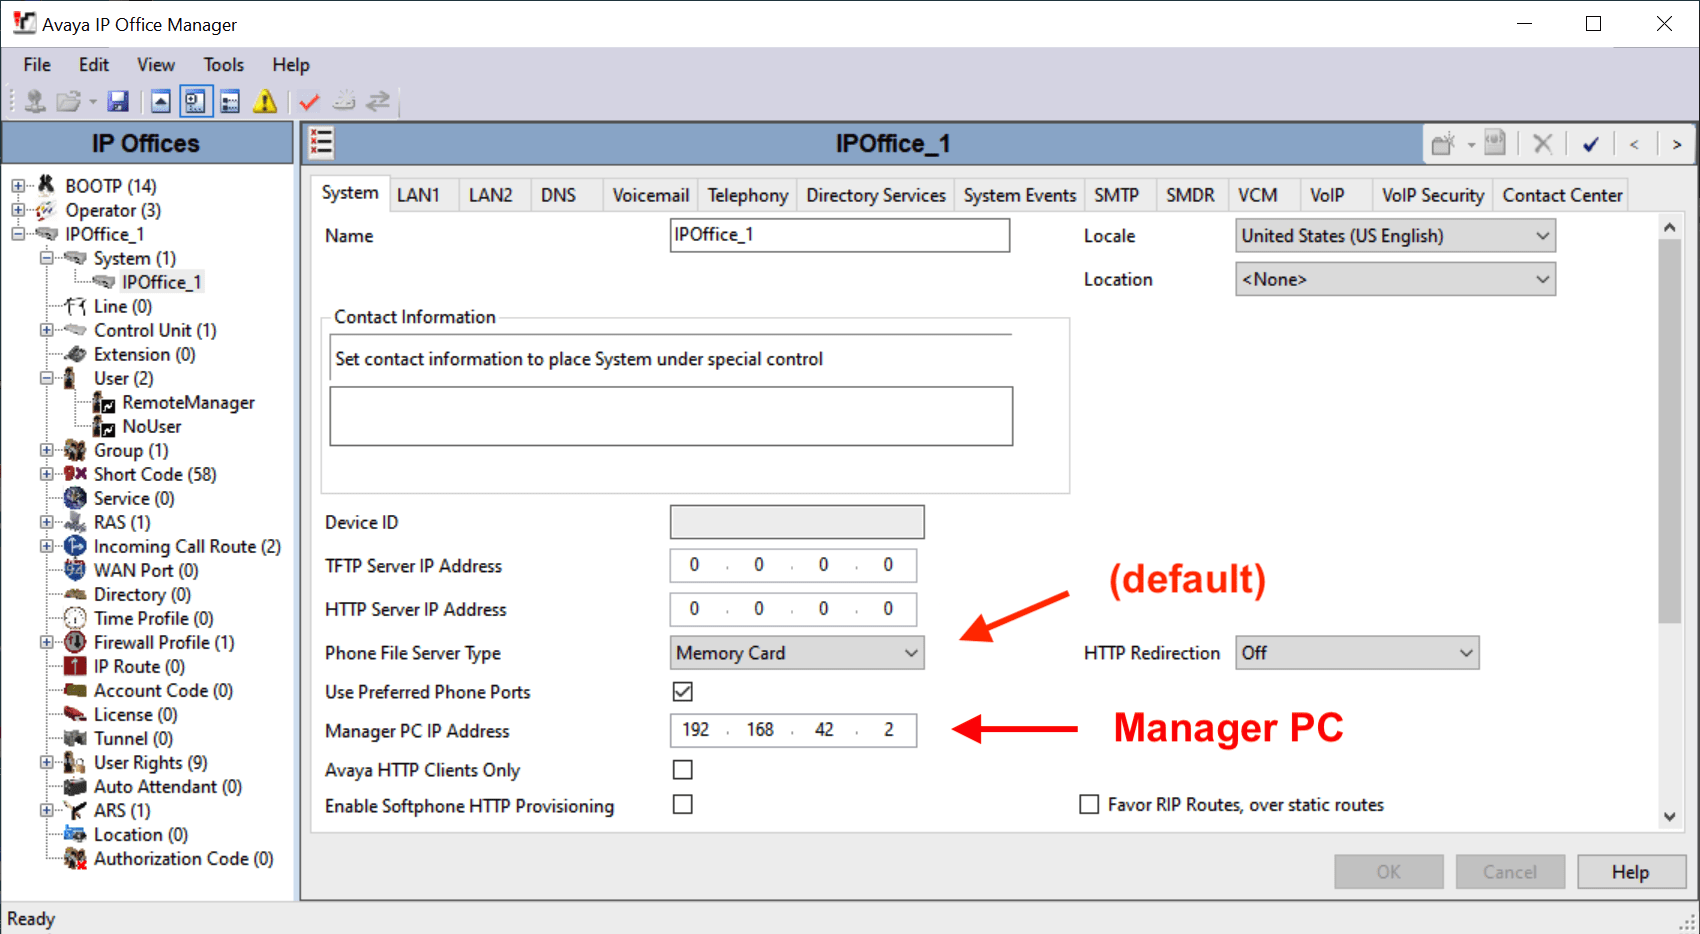The image size is (1700, 934).
Task: Save the configuration using the floppy disk icon
Action: tap(118, 100)
